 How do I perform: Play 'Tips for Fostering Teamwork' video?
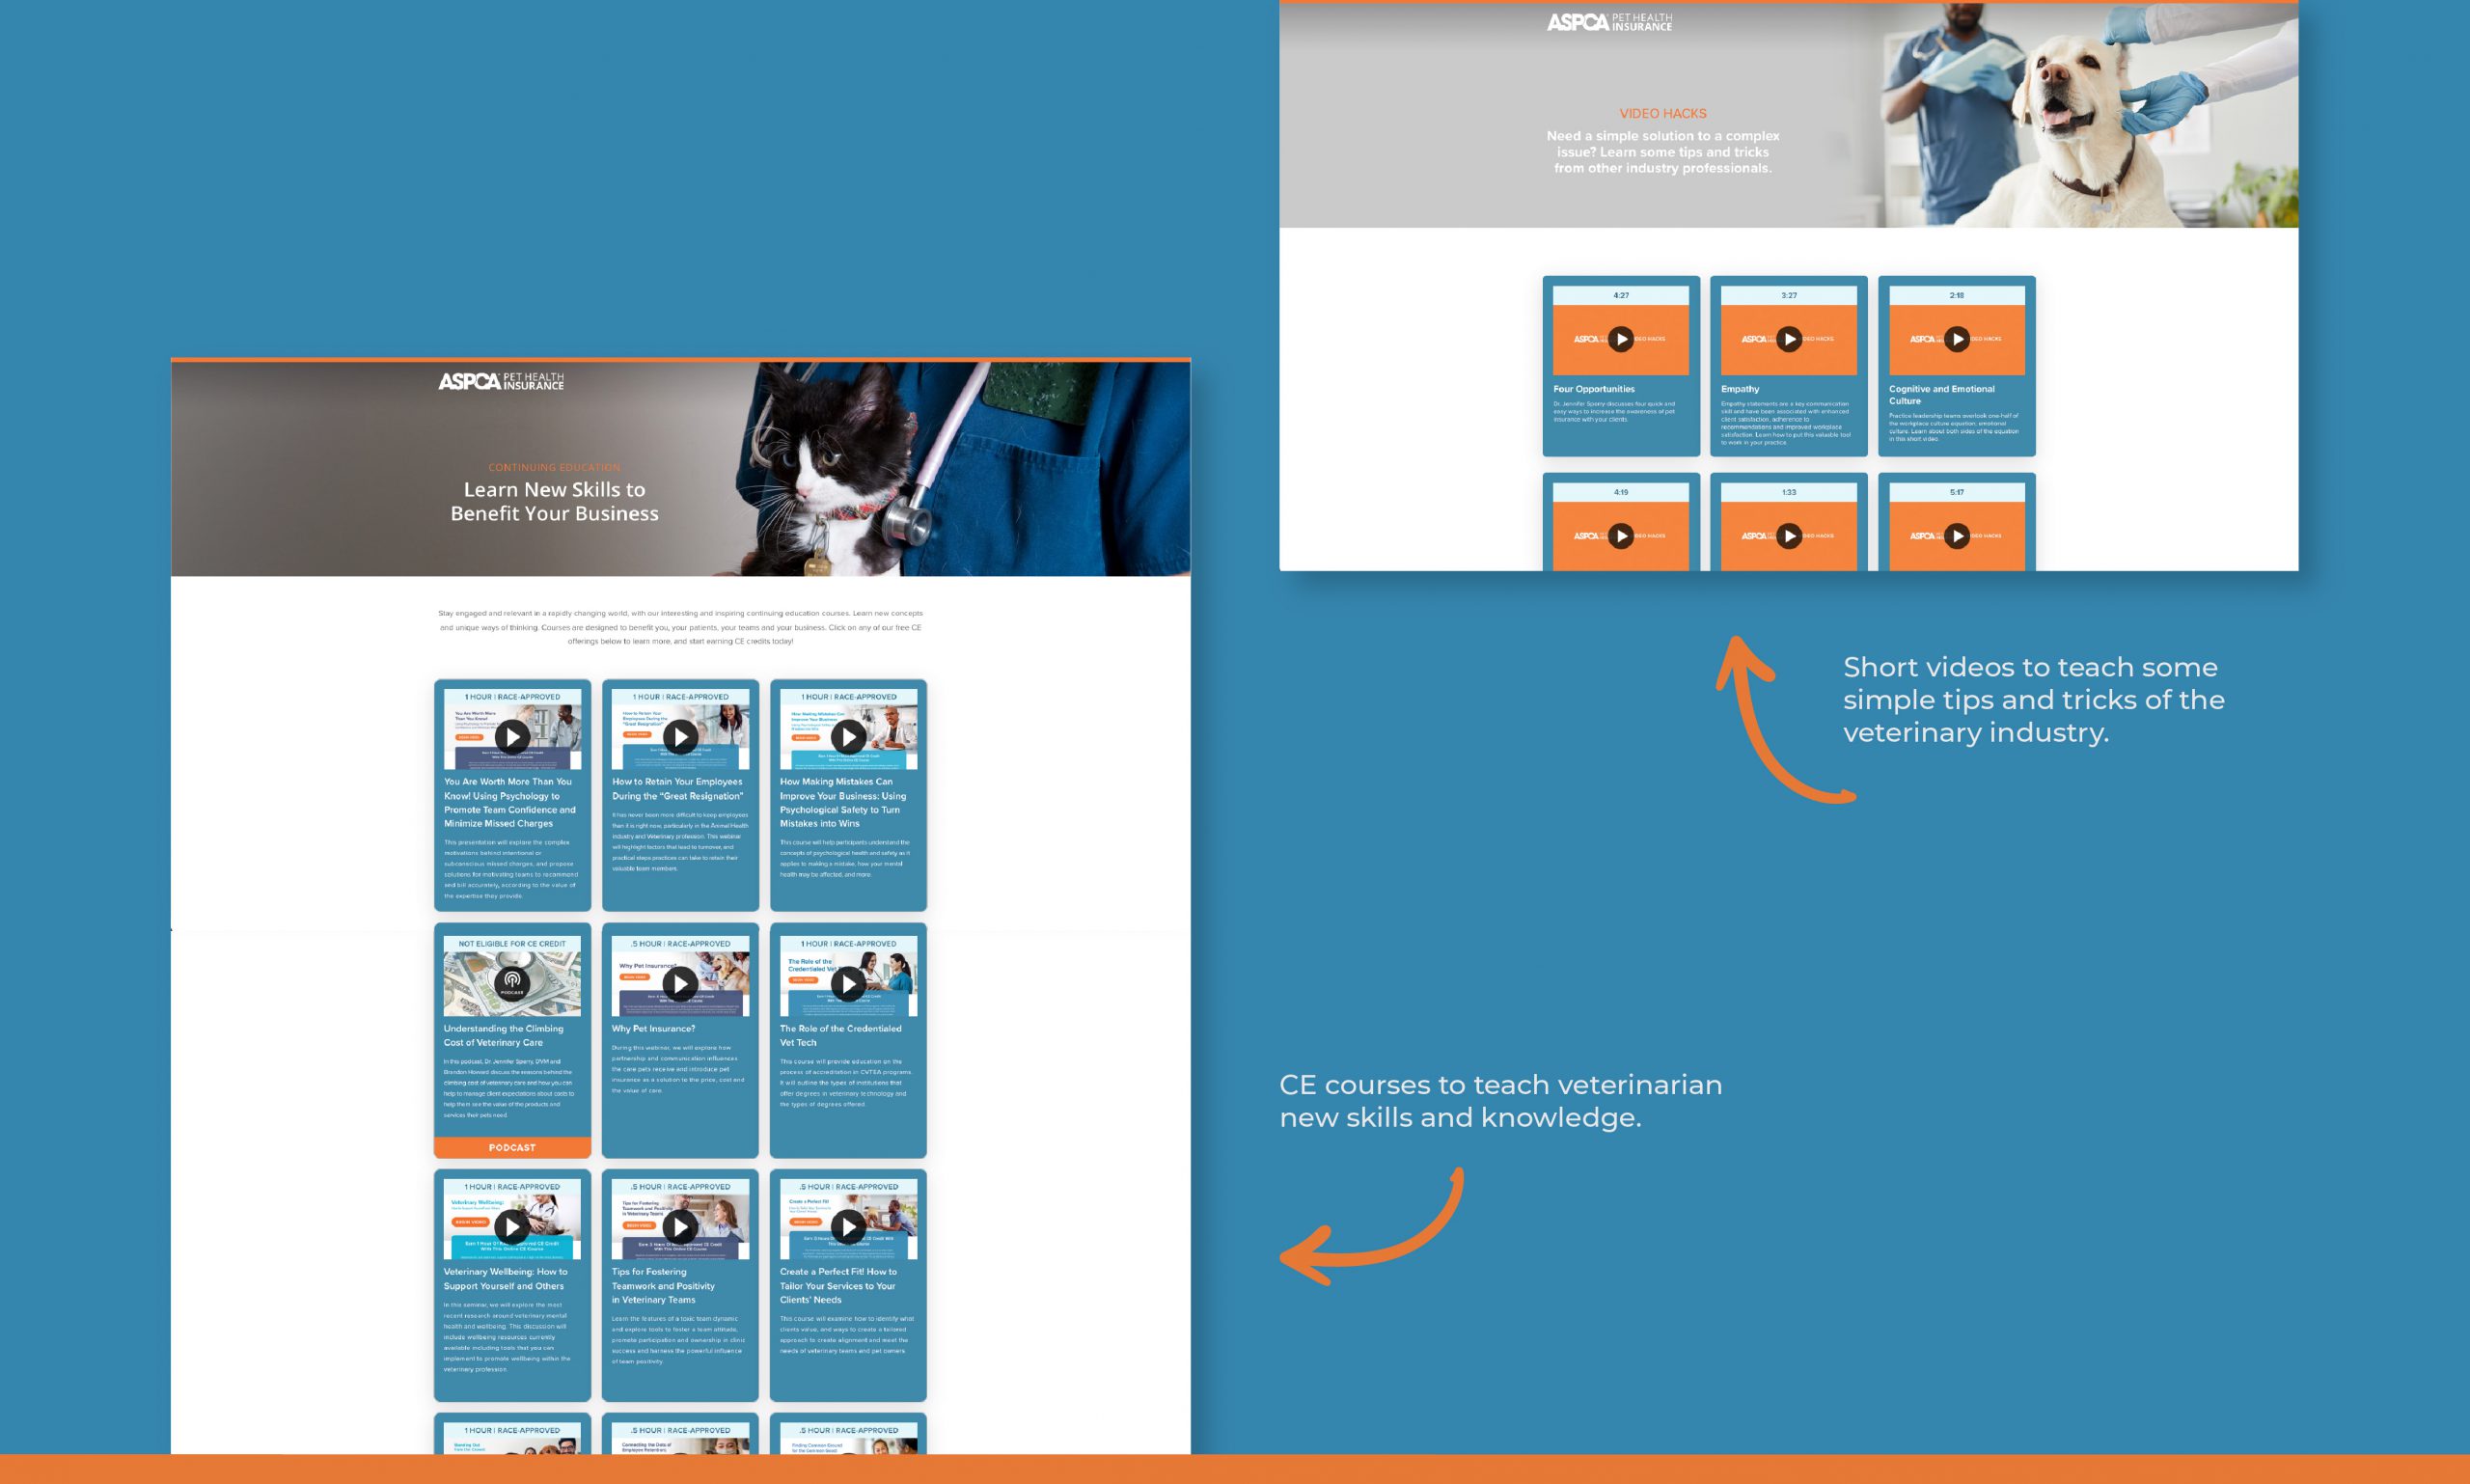(680, 1227)
